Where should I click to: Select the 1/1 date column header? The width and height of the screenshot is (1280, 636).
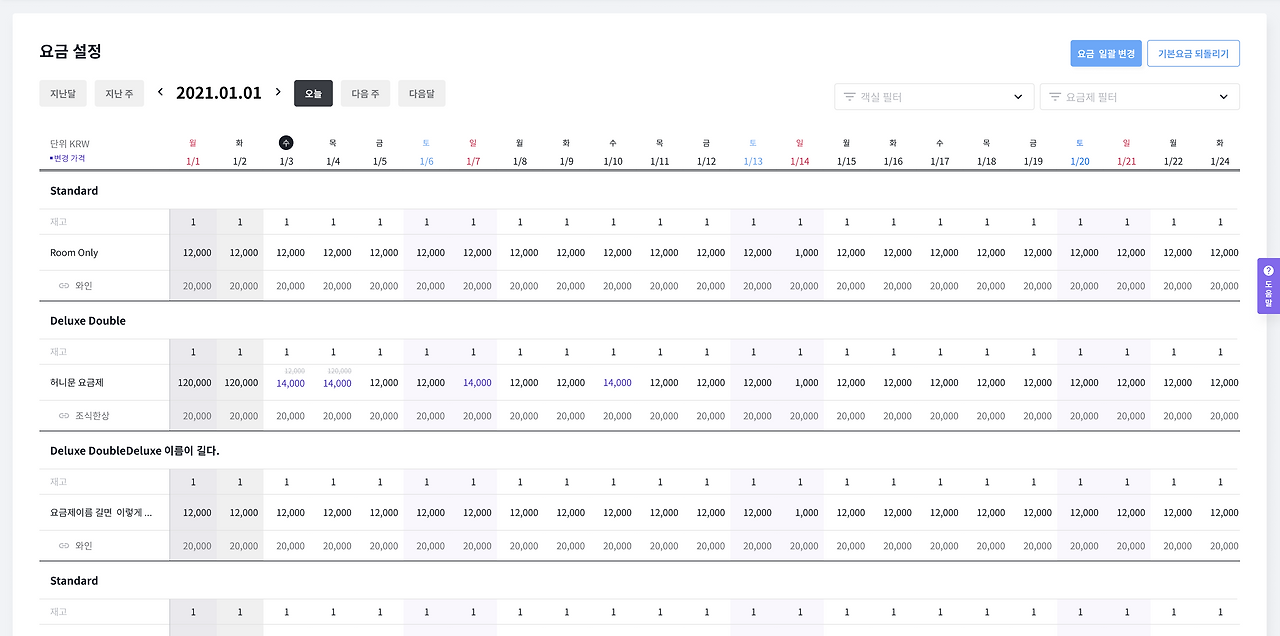[193, 161]
